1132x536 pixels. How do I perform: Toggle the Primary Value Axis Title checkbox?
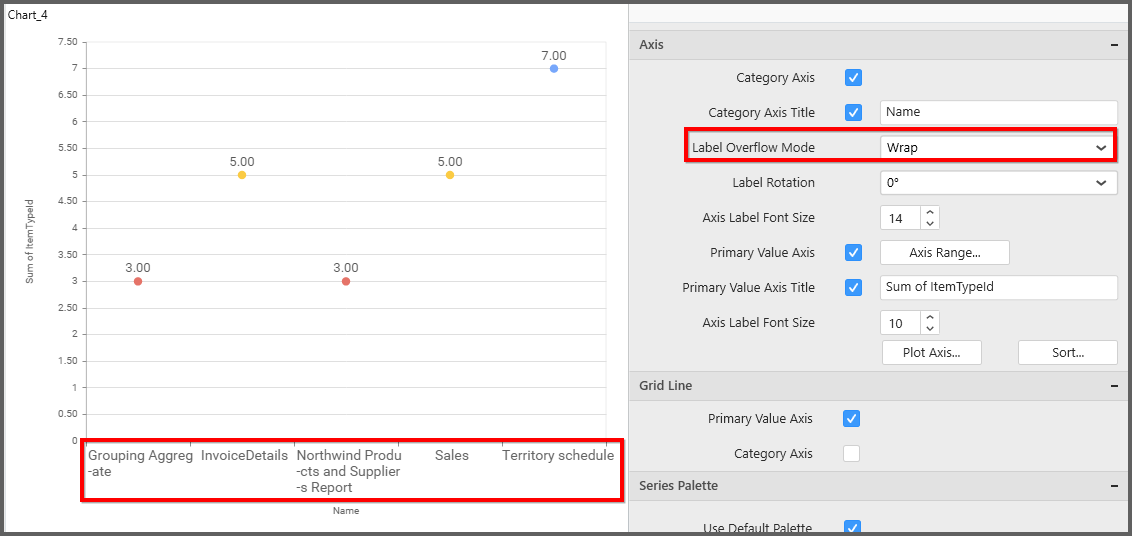coord(853,288)
